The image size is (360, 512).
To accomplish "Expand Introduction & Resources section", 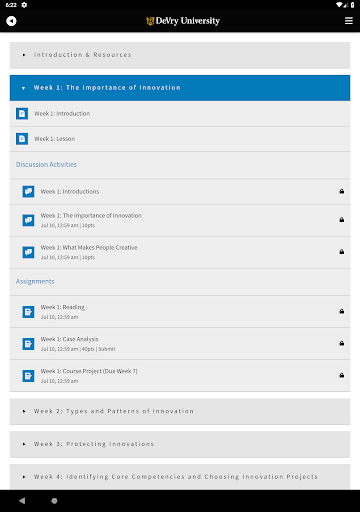I will point(180,55).
